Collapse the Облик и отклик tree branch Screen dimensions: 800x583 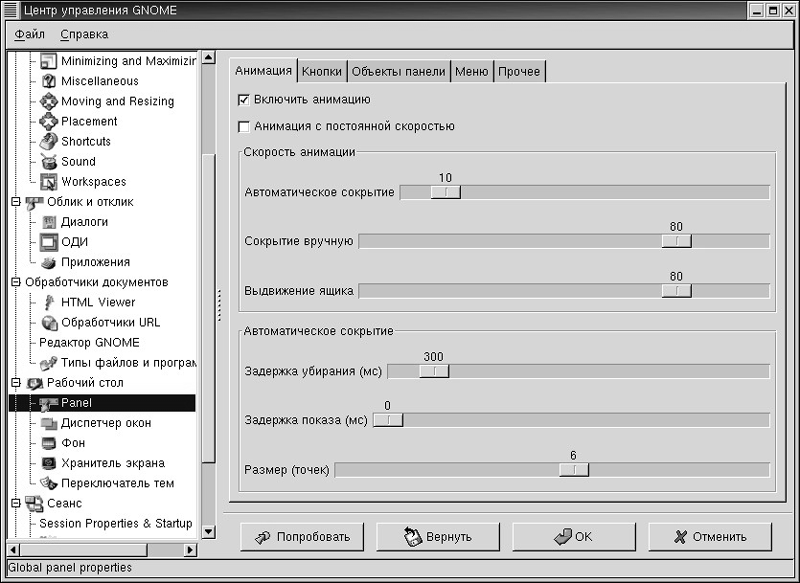pyautogui.click(x=15, y=202)
